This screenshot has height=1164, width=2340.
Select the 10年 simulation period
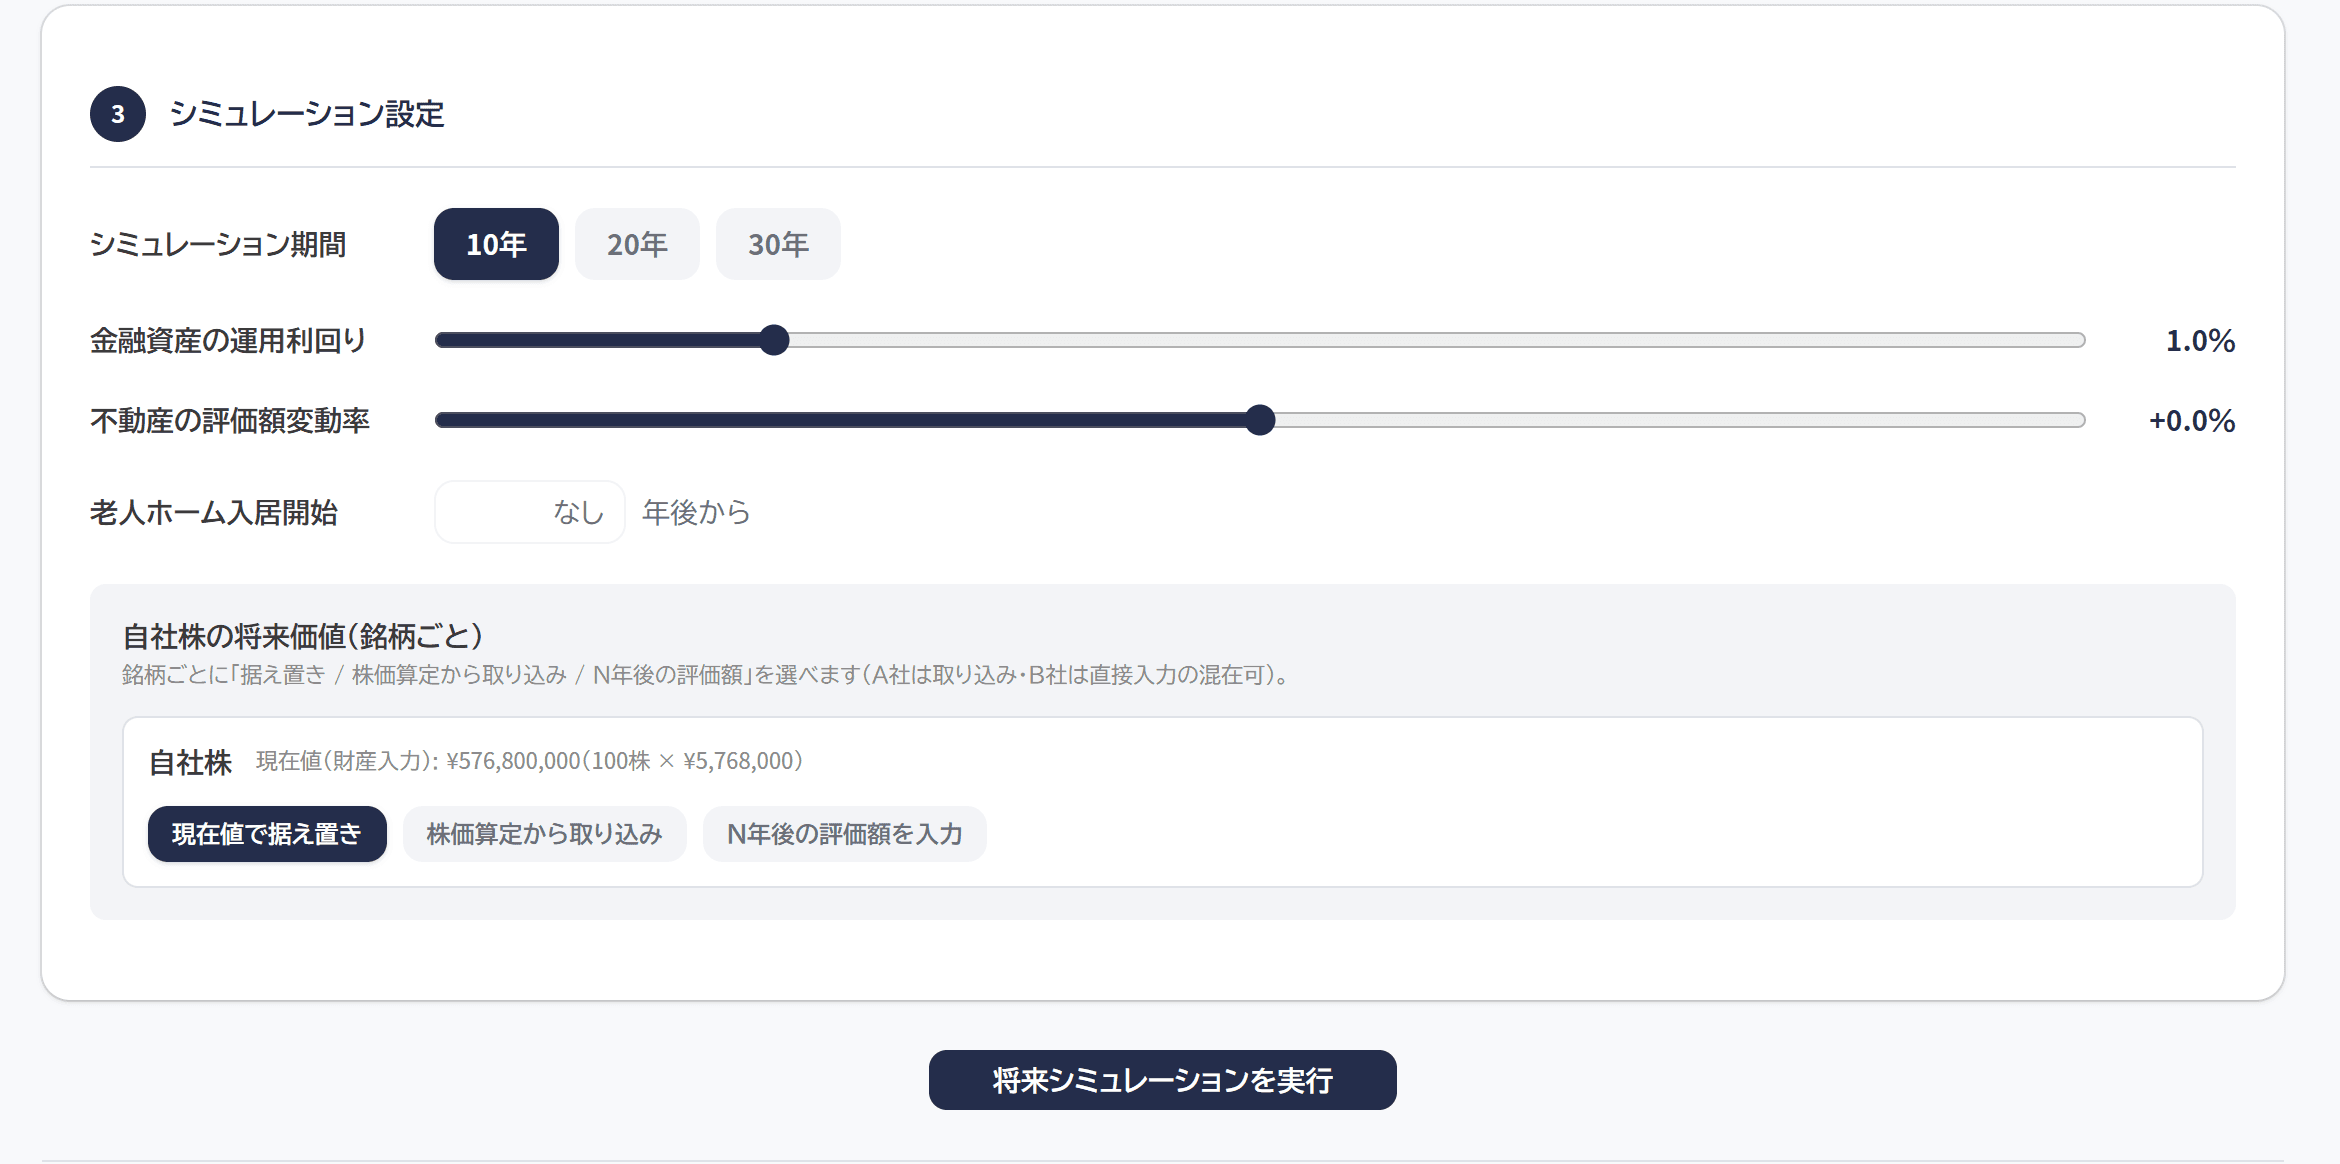point(496,244)
